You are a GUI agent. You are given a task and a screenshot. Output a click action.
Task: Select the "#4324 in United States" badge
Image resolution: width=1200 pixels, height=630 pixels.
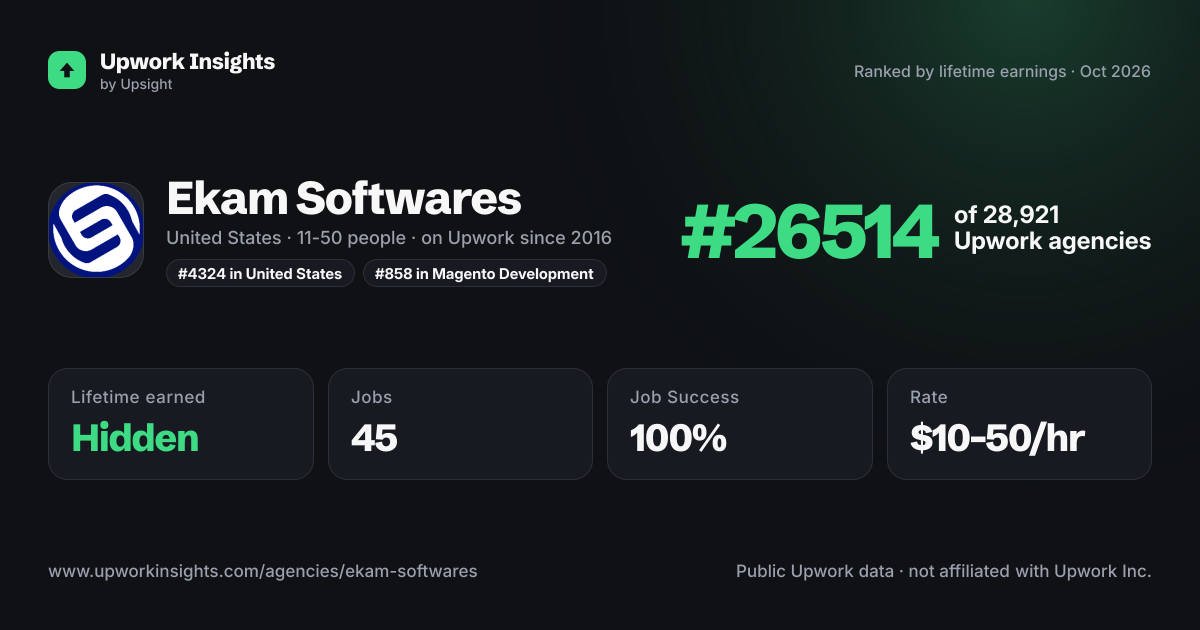point(260,273)
